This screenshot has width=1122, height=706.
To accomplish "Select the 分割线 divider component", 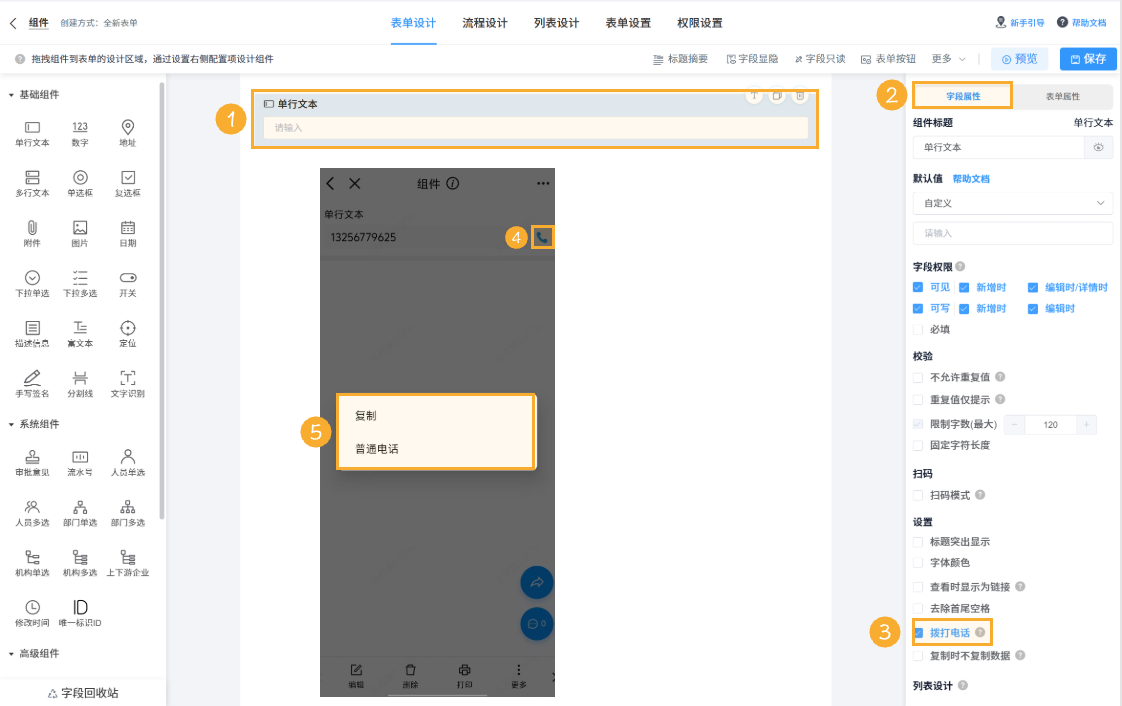I will pos(80,383).
